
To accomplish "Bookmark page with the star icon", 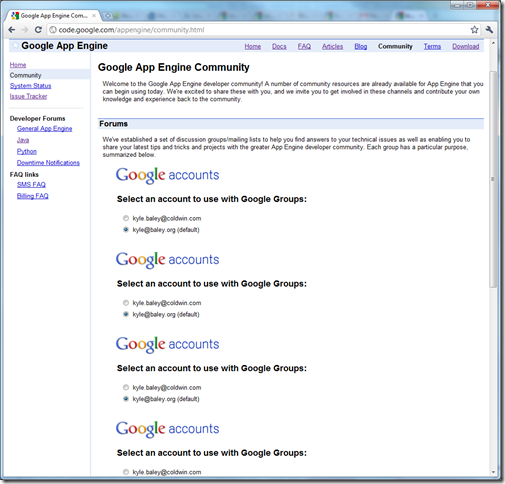I will tap(474, 30).
